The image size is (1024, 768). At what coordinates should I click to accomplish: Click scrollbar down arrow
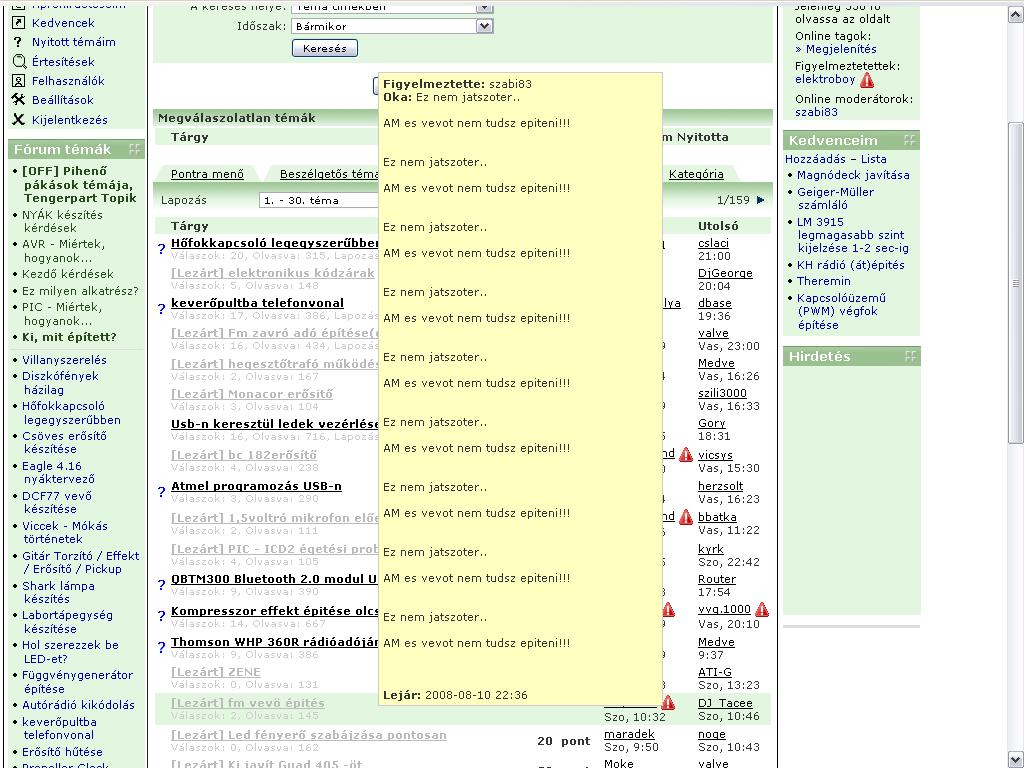tap(1016, 760)
